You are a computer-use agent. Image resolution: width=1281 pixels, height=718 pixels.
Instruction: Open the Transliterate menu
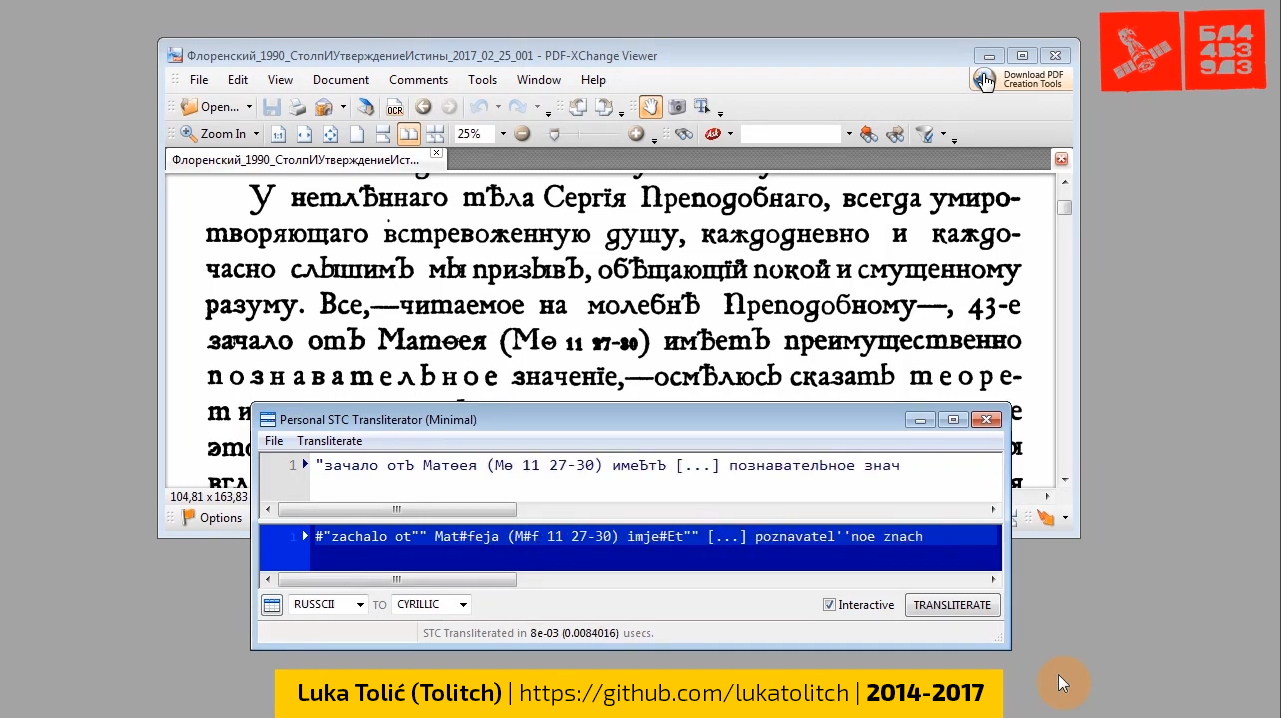(330, 441)
